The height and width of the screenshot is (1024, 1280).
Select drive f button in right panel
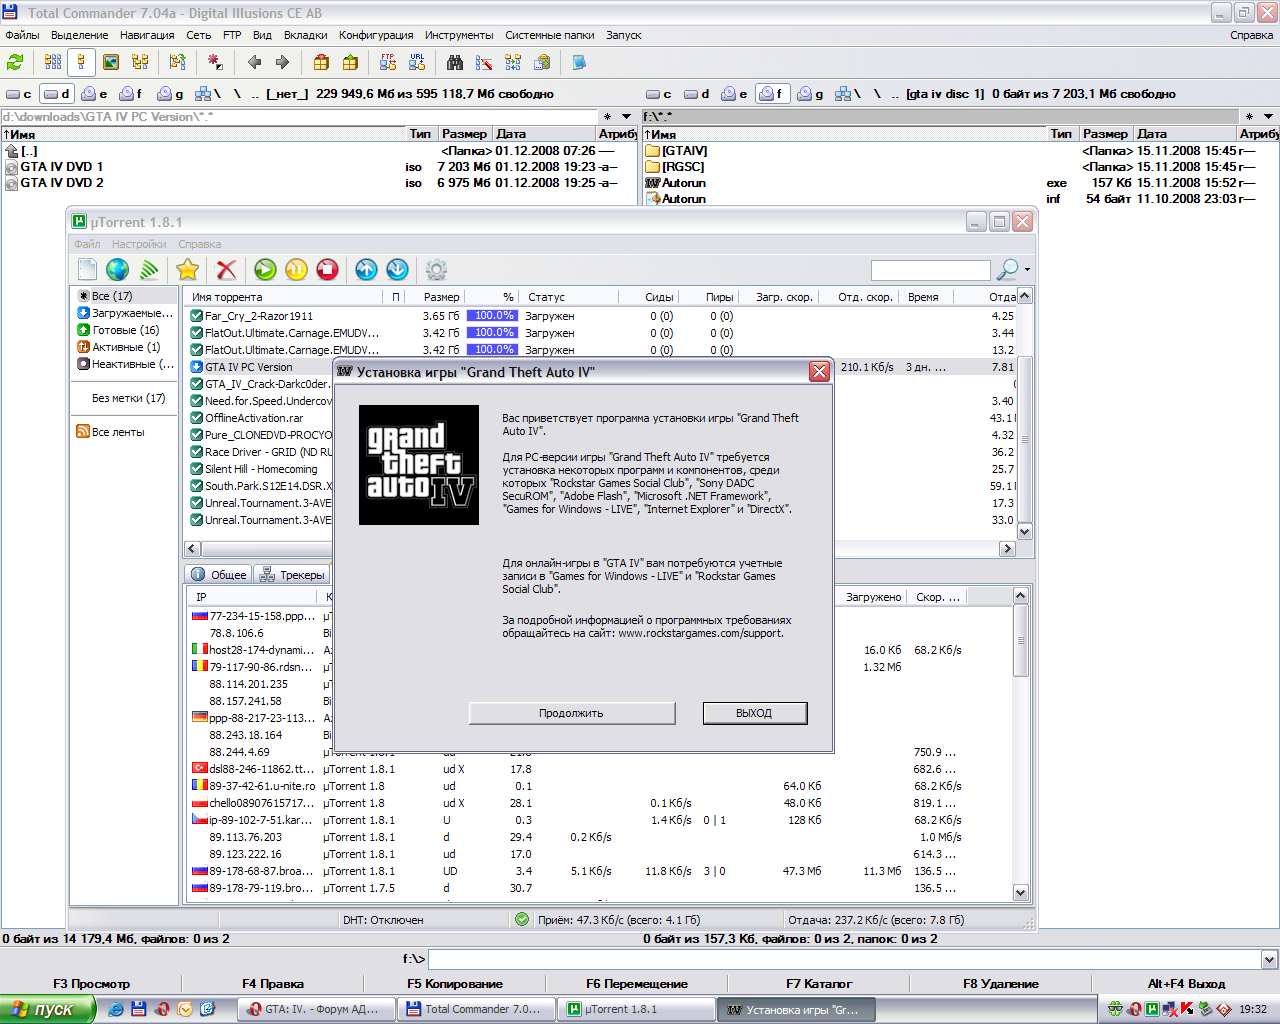pos(771,94)
